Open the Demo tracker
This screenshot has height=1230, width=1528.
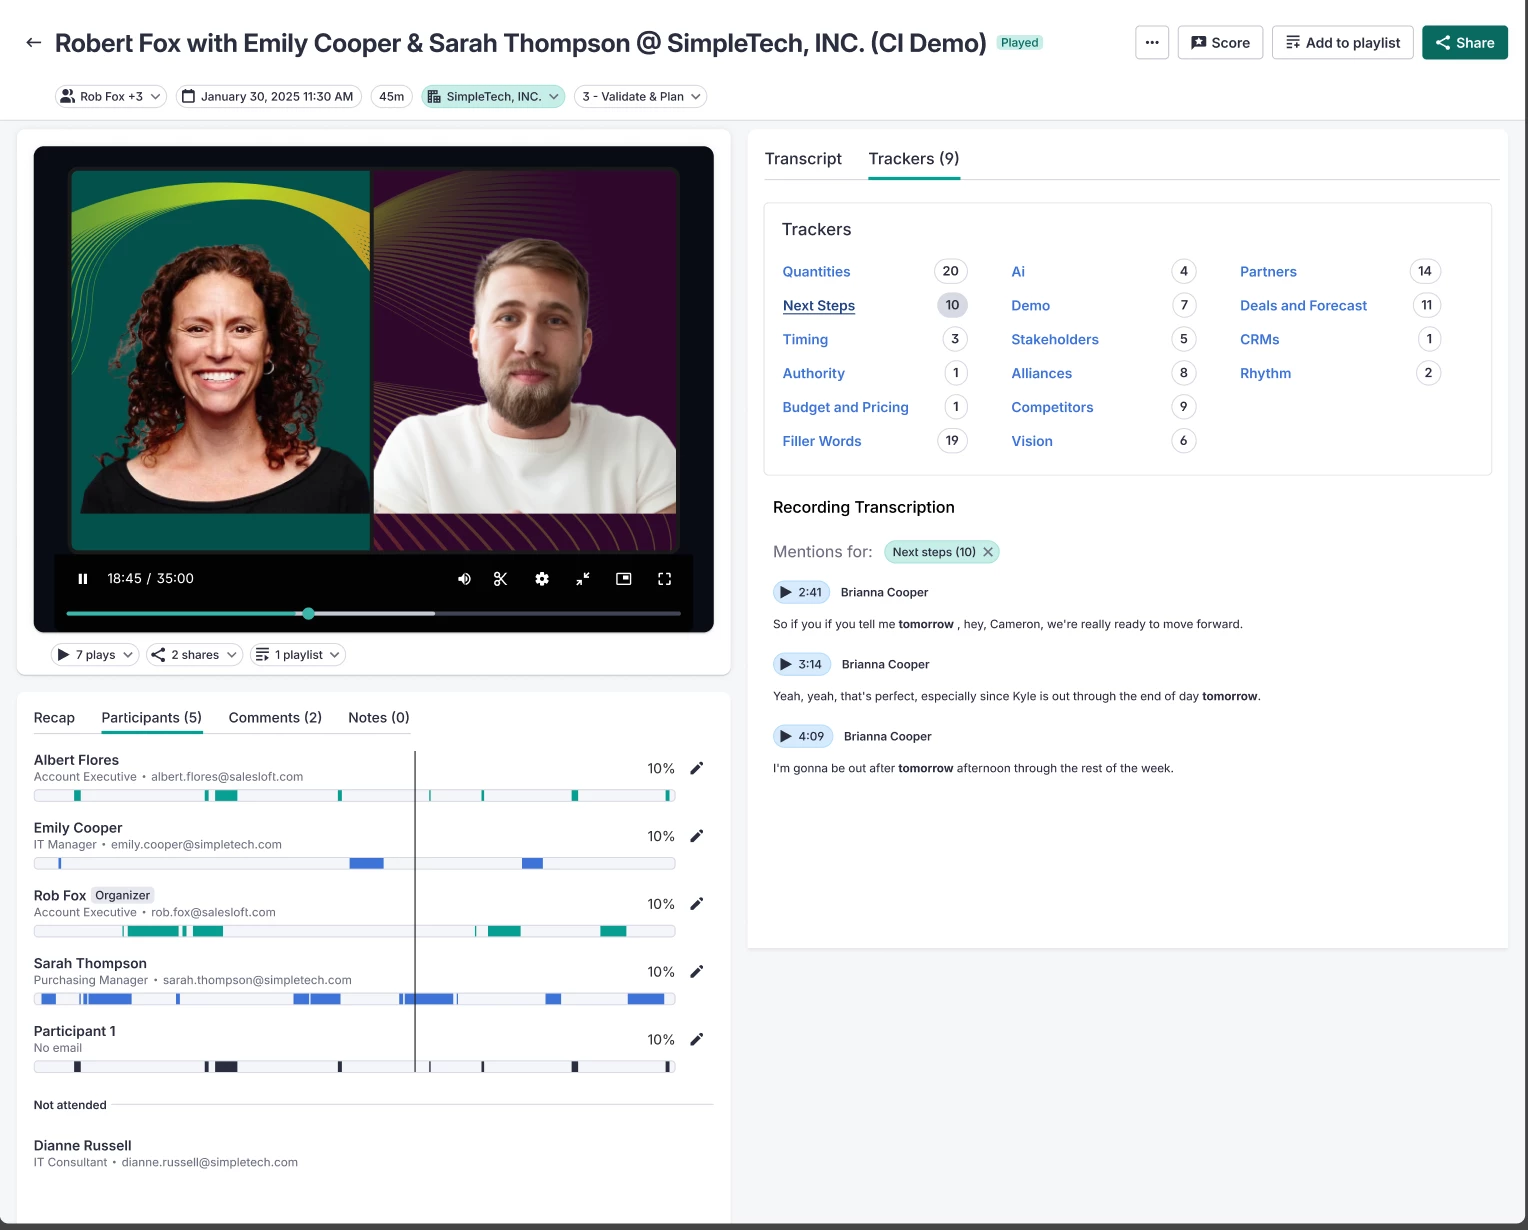[x=1030, y=306]
